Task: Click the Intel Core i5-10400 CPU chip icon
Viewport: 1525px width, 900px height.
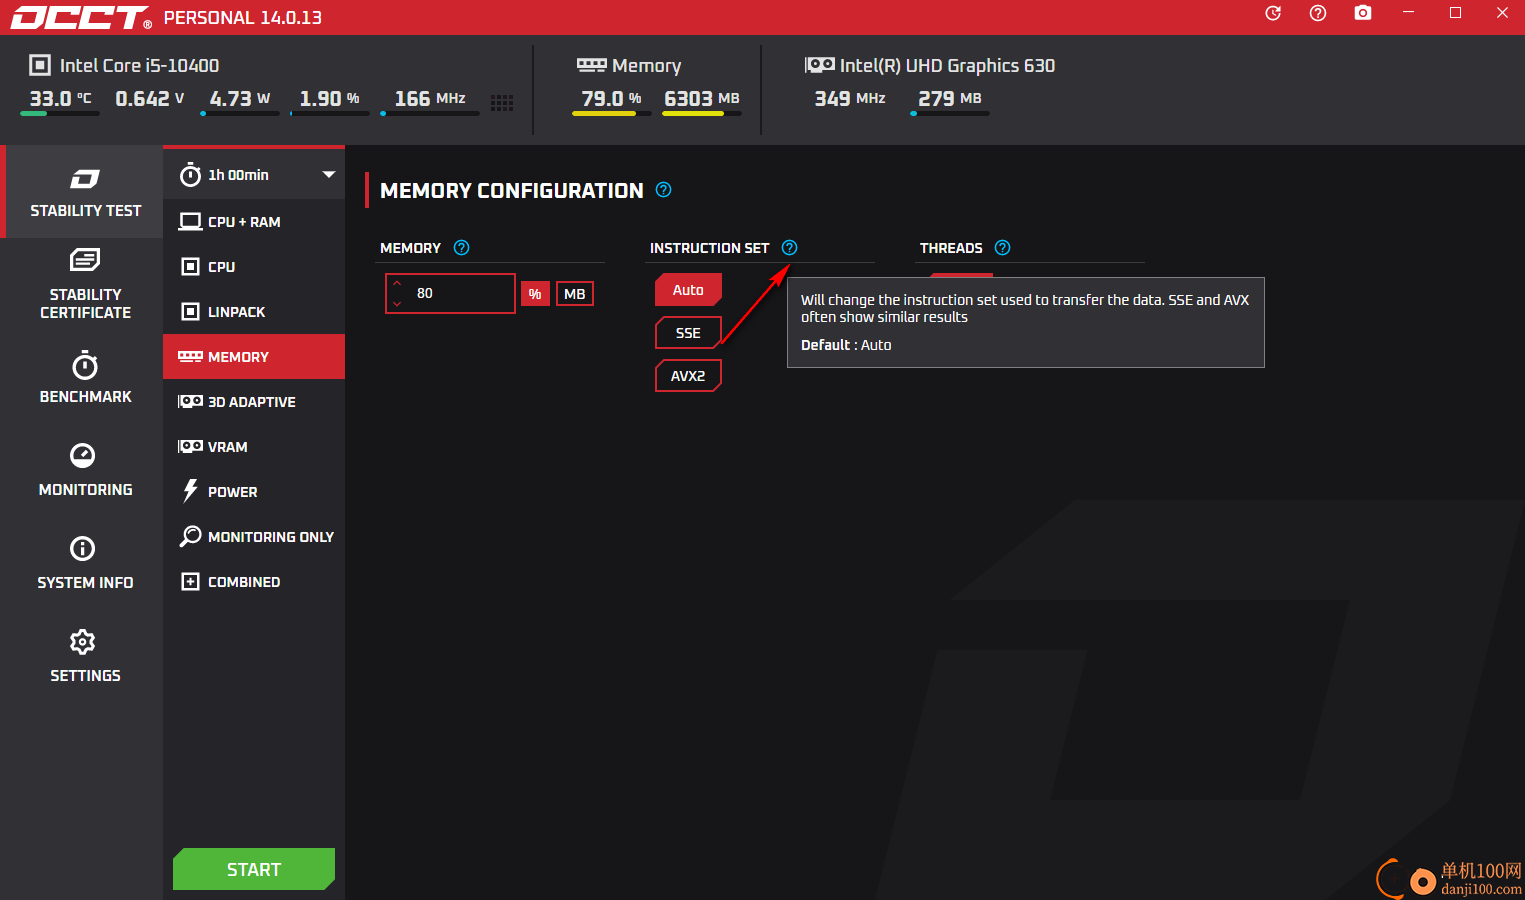Action: [40, 65]
